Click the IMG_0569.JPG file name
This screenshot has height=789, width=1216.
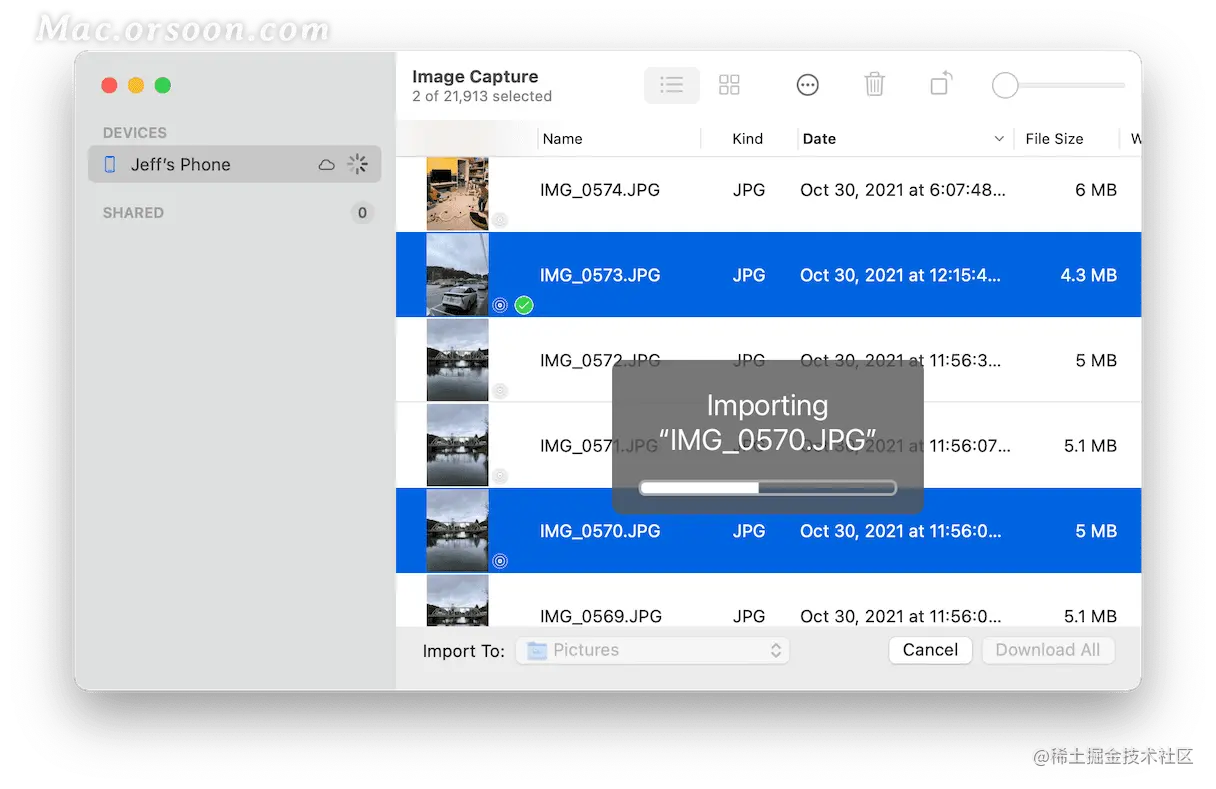(x=600, y=616)
